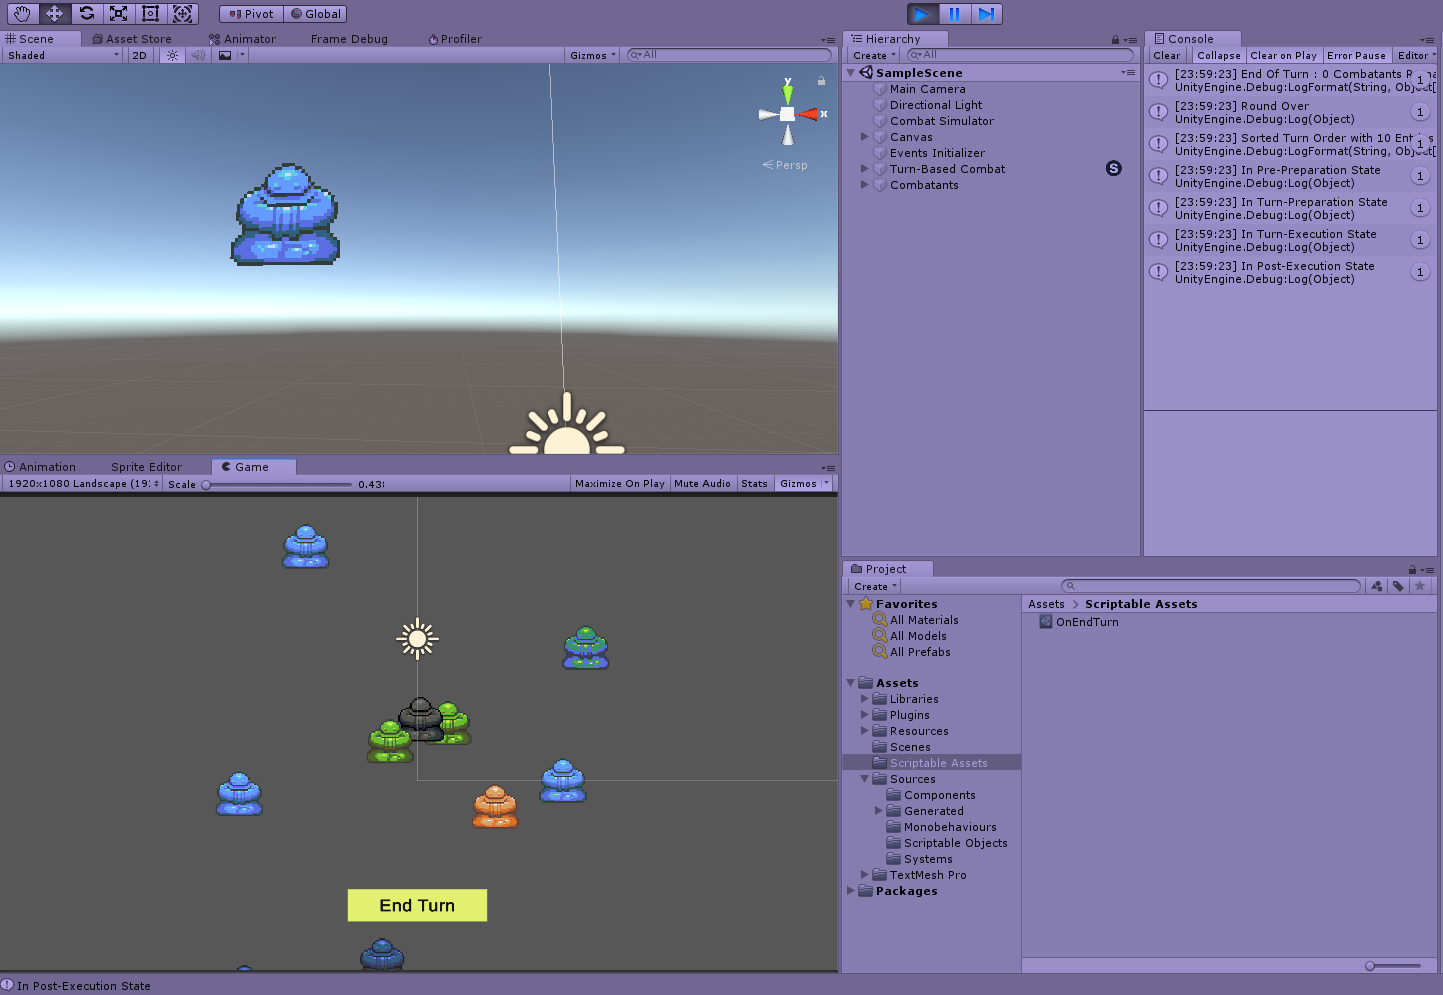Open the Shaded draw mode dropdown
Screen dimensions: 1443x995
[x=60, y=55]
